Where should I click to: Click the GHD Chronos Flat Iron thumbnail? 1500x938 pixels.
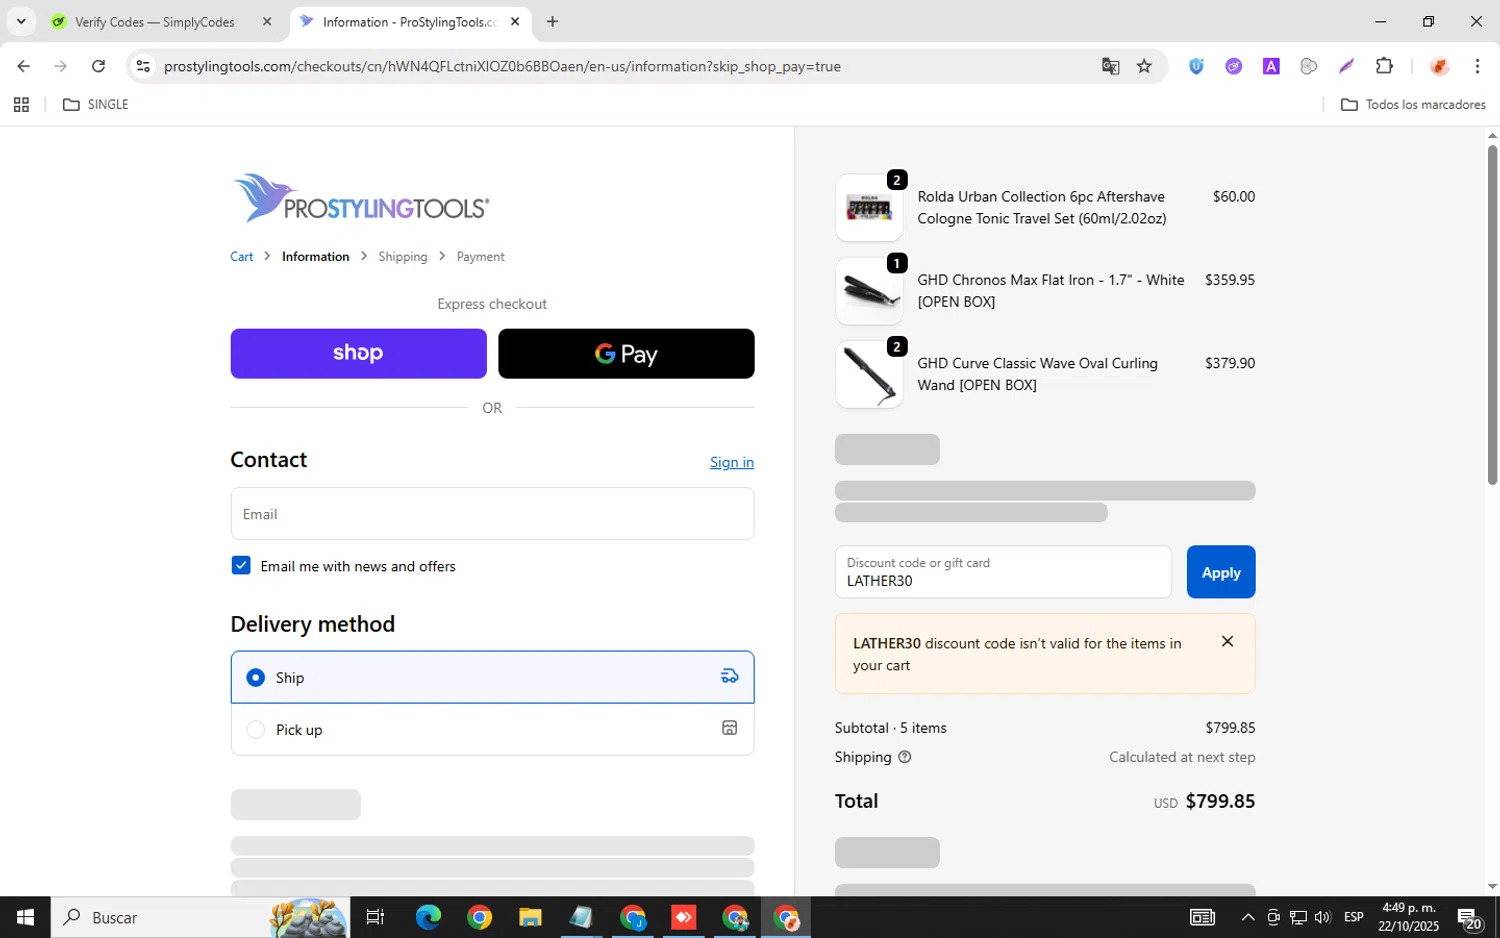click(x=868, y=291)
